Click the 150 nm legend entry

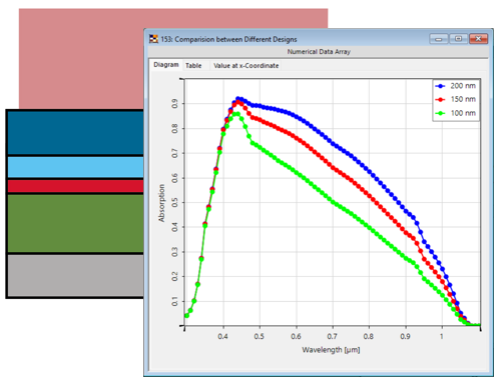(x=456, y=99)
